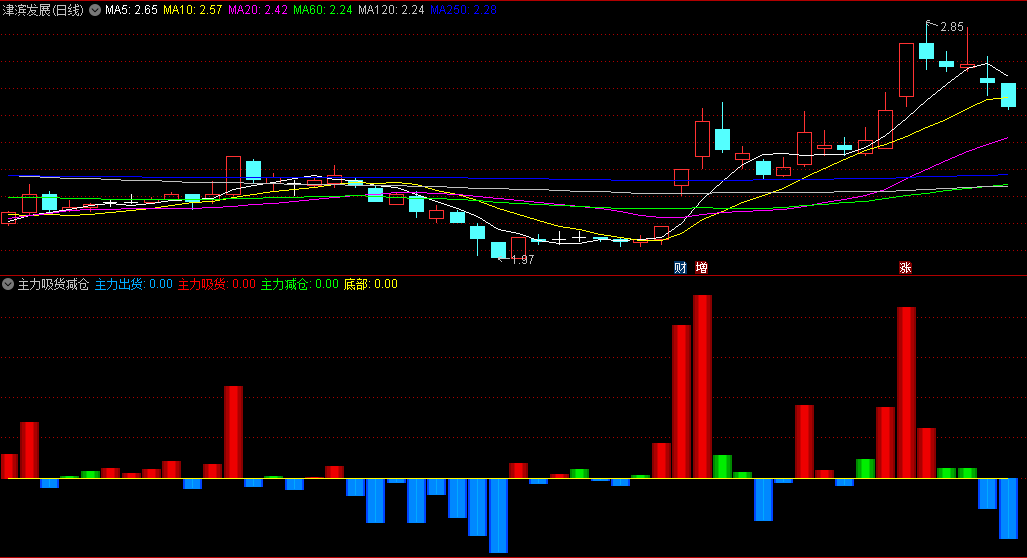
Task: Click the MA5: 2.65 label
Action: [131, 10]
